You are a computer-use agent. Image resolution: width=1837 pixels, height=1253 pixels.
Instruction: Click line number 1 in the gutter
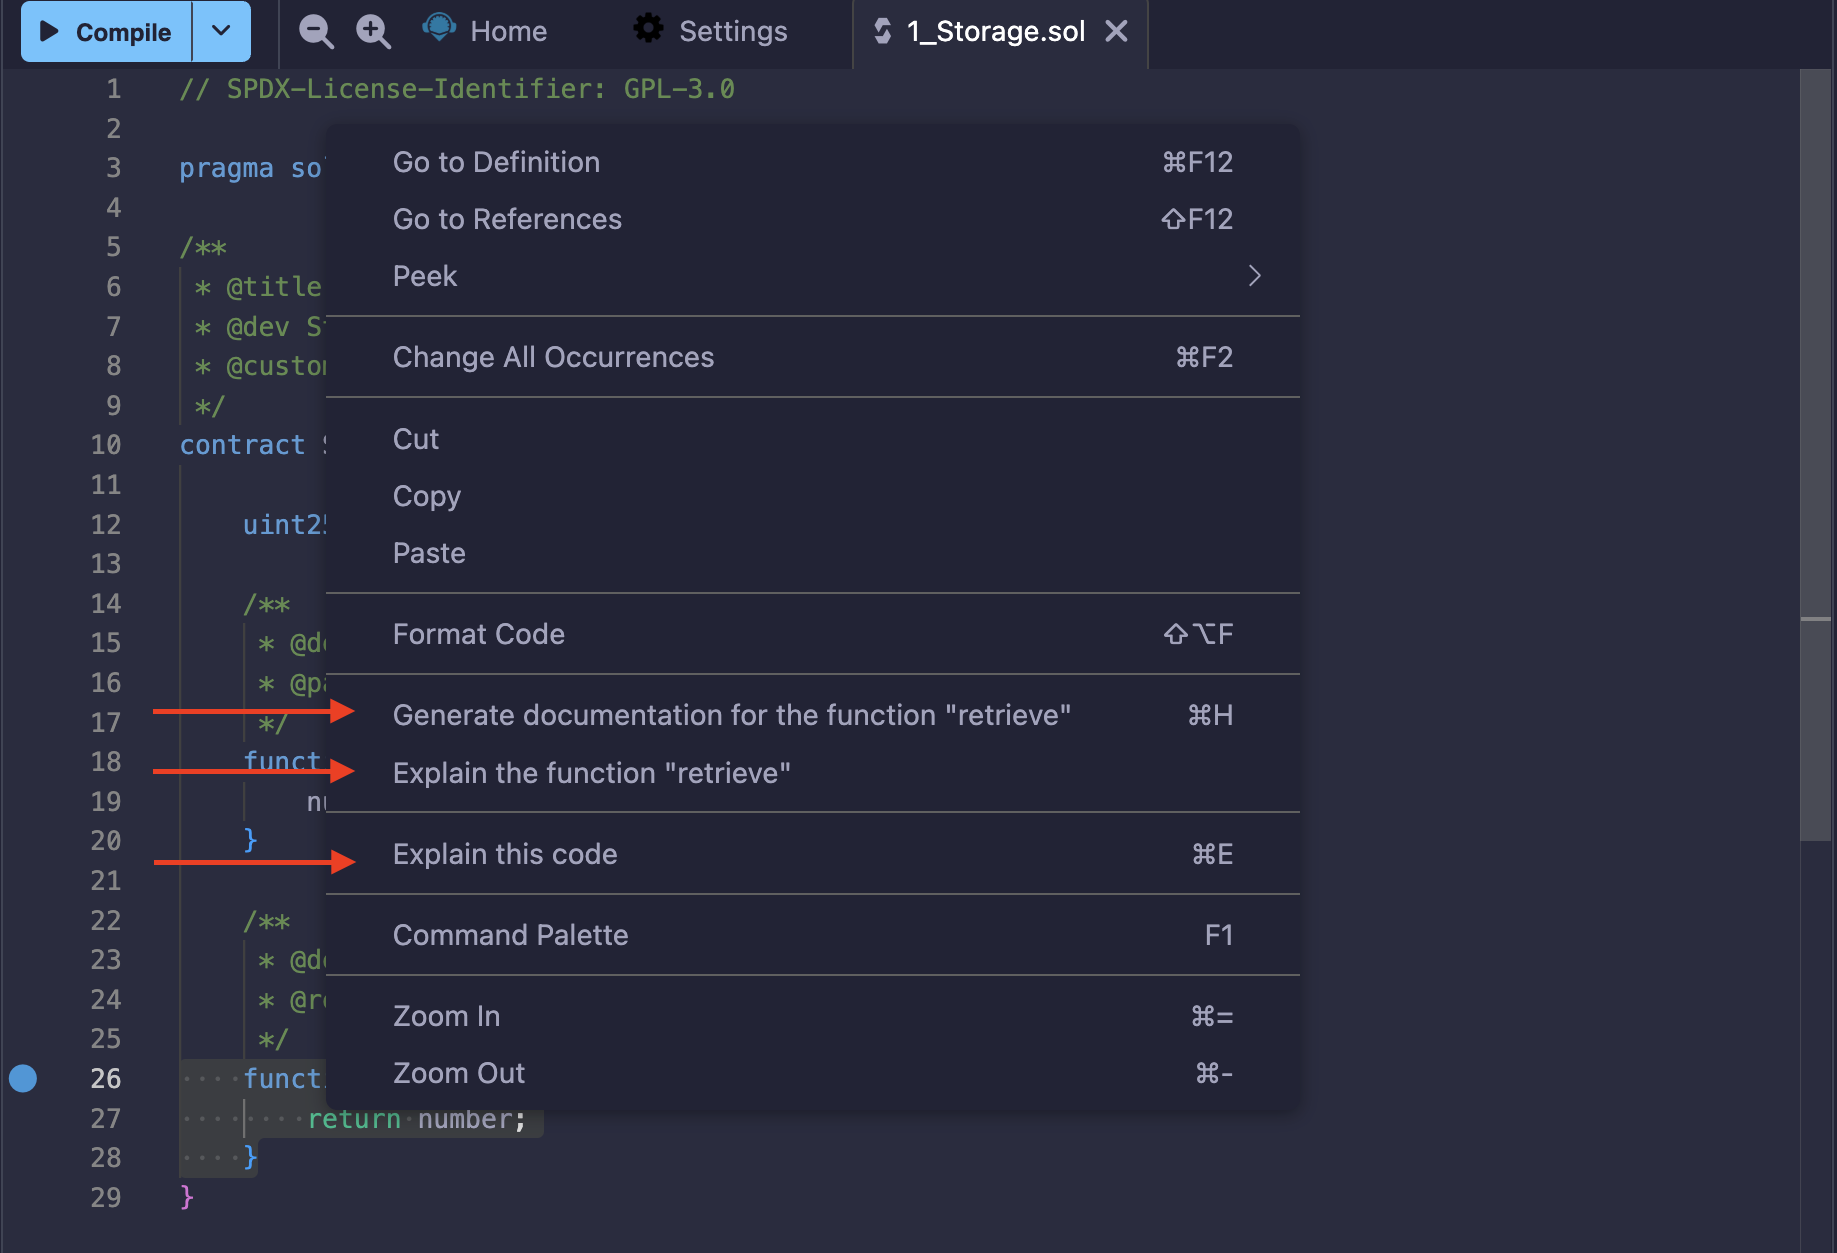pos(114,89)
